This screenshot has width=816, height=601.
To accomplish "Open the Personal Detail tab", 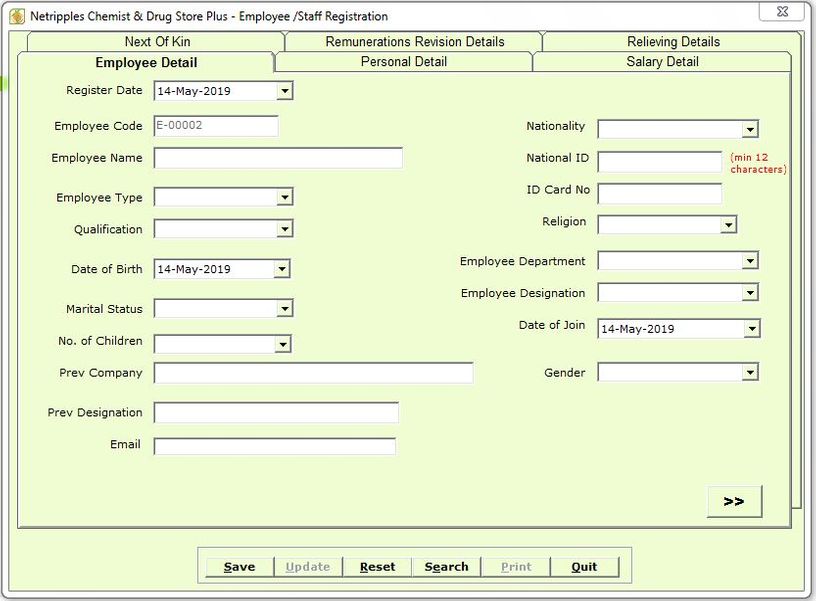I will click(x=403, y=62).
